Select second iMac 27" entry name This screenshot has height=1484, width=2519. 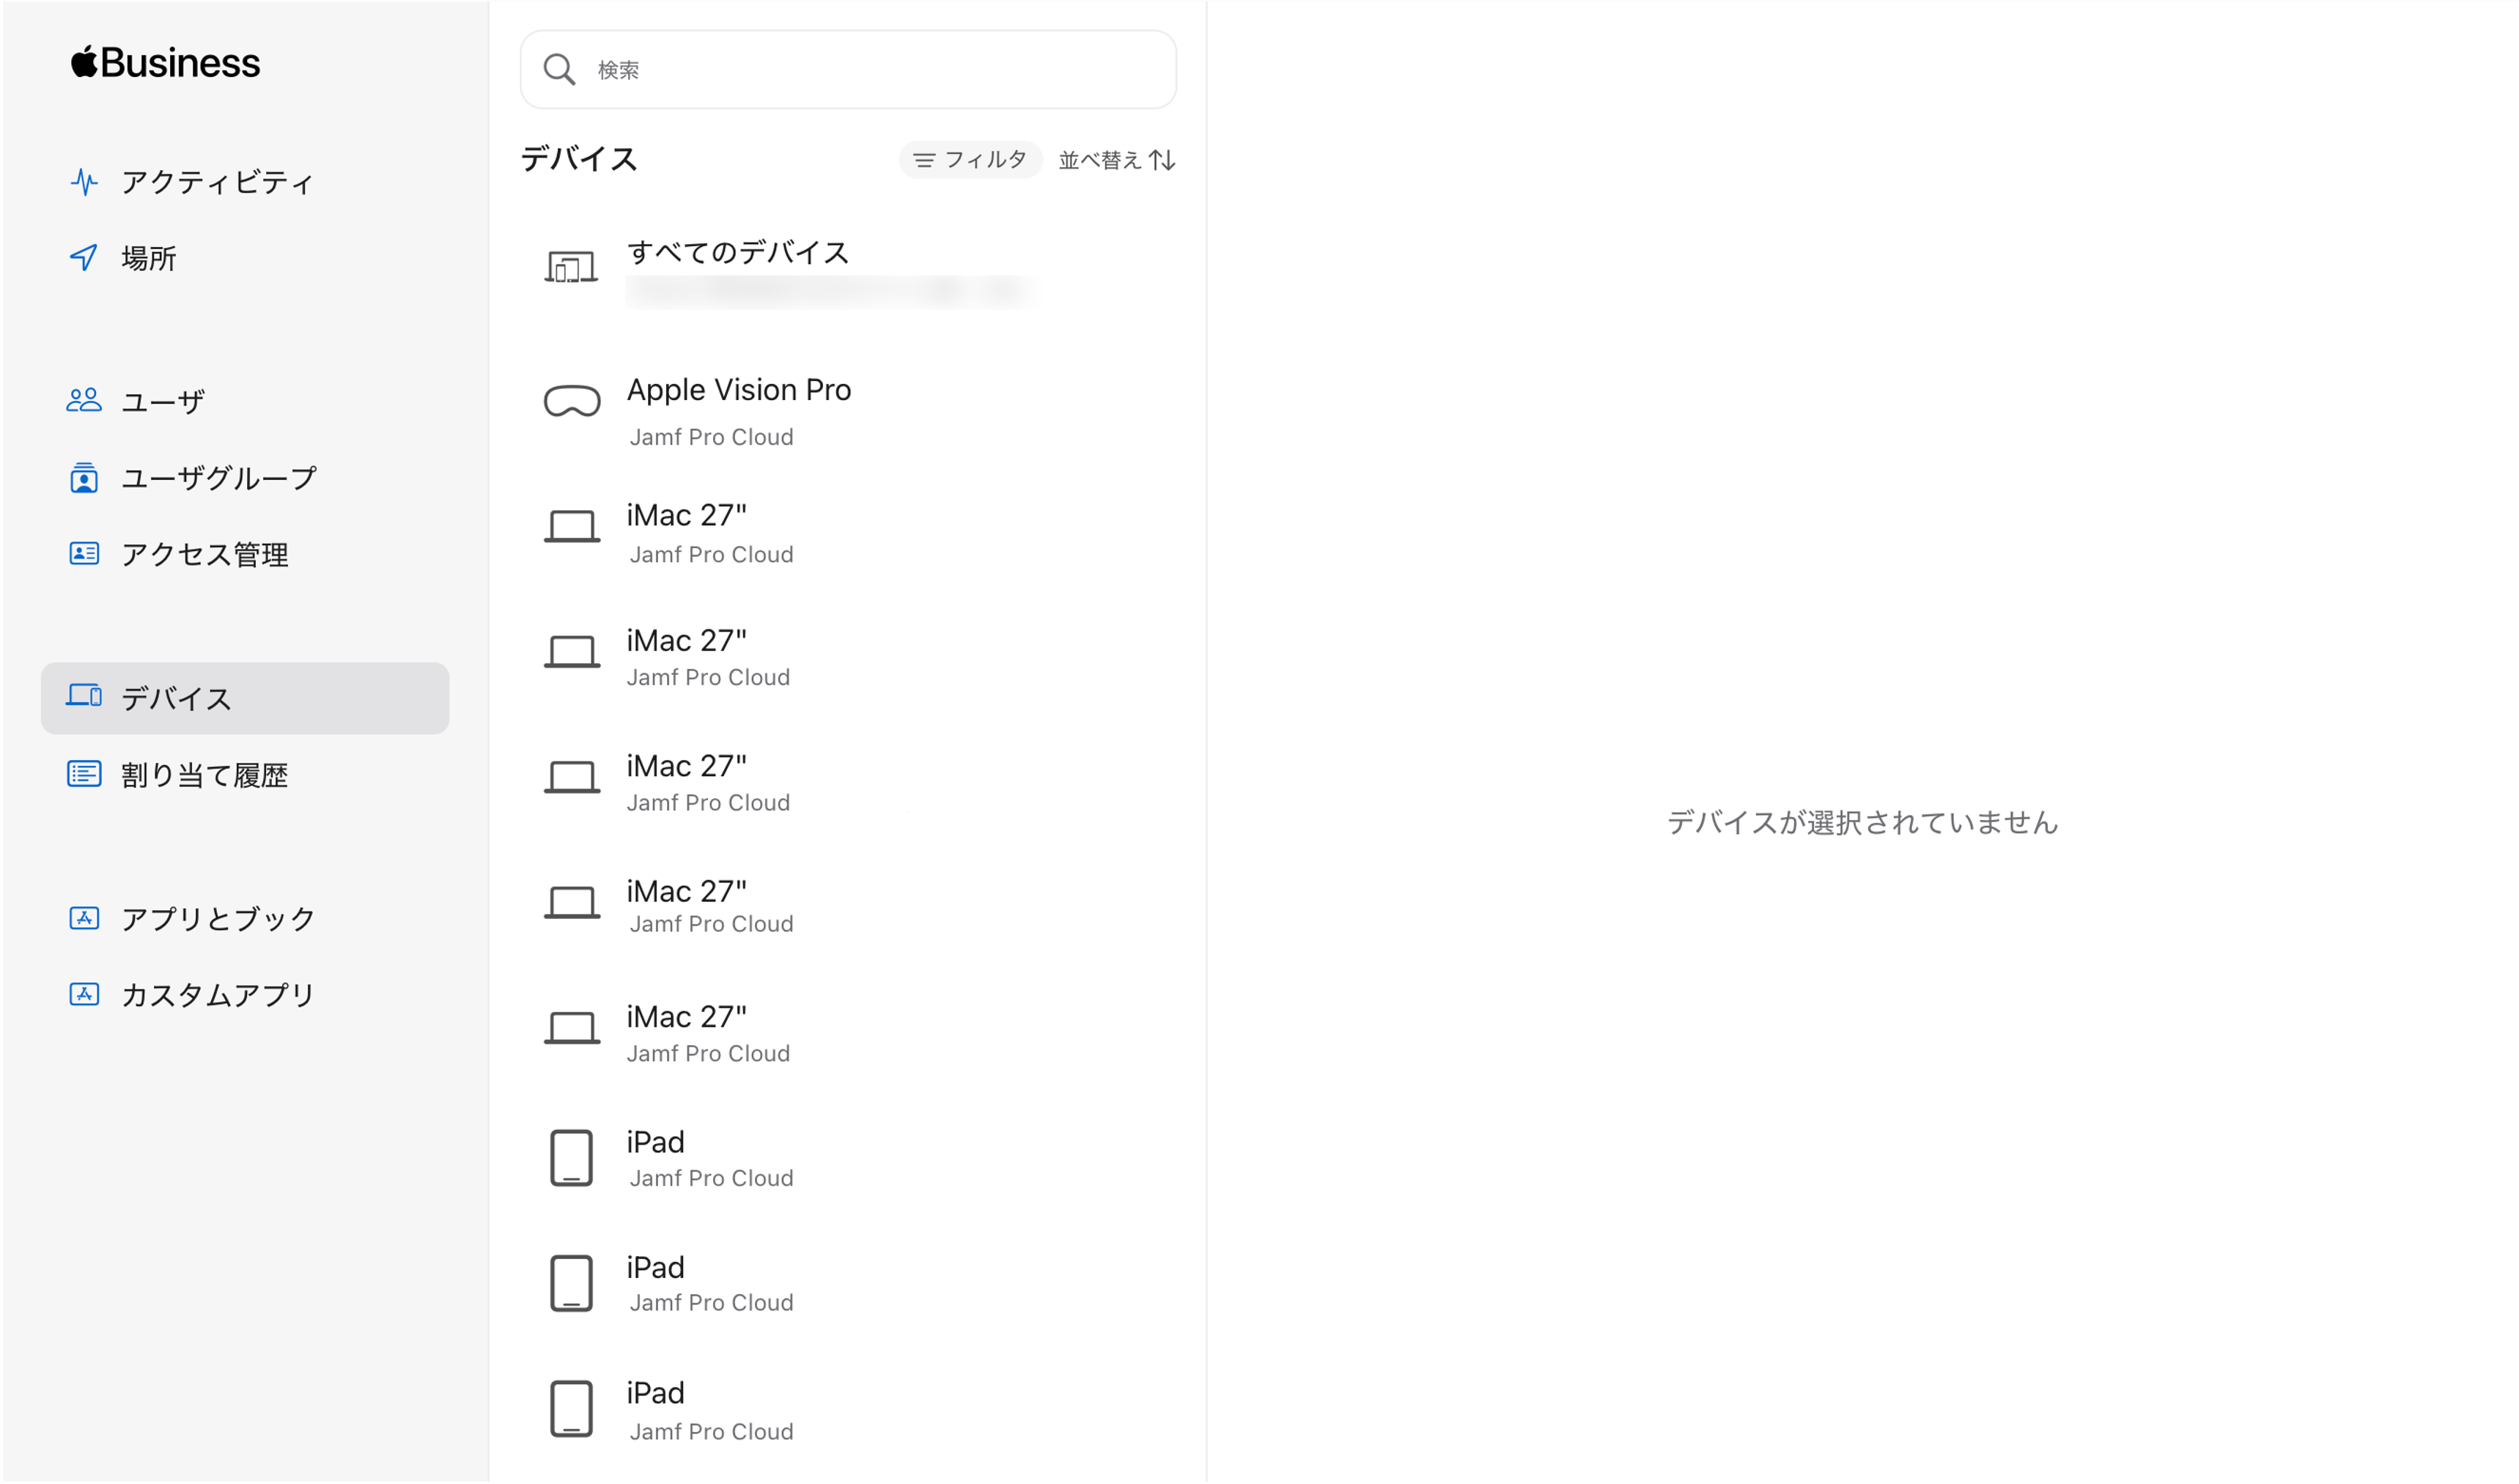coord(687,641)
